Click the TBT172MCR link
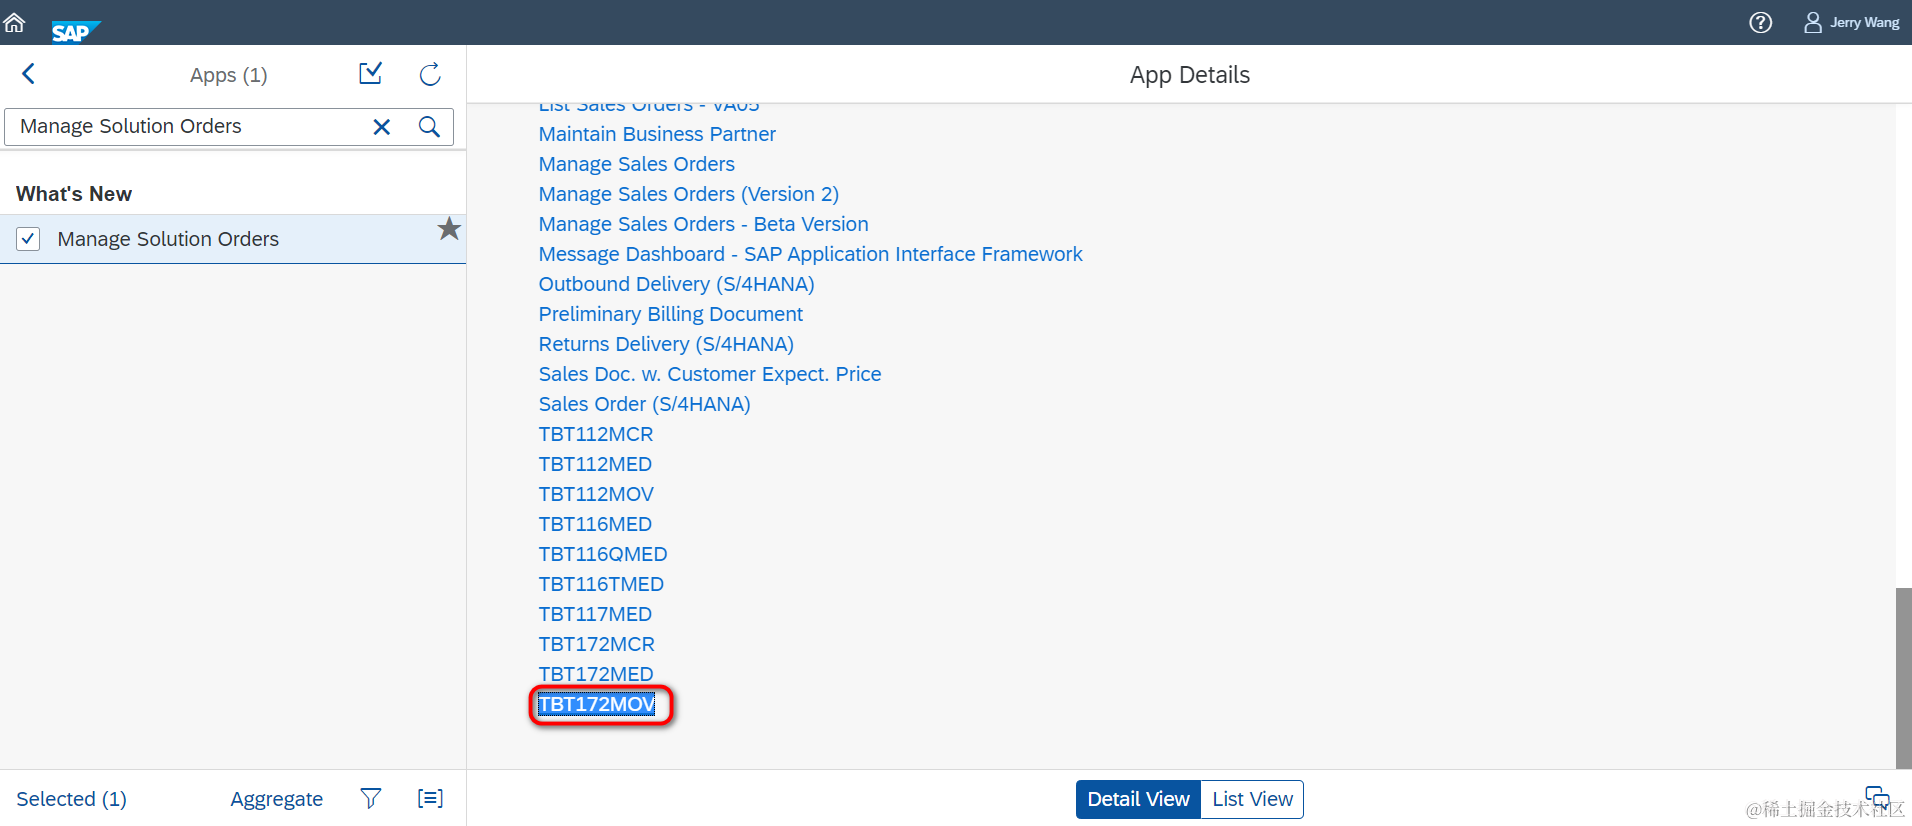The height and width of the screenshot is (826, 1912). (x=597, y=644)
